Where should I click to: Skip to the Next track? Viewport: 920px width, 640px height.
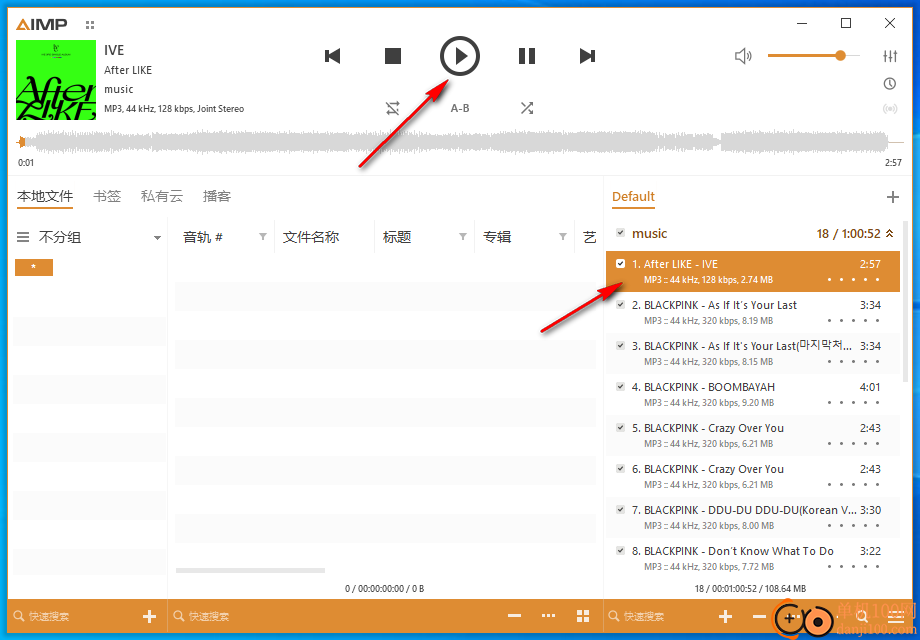point(587,56)
